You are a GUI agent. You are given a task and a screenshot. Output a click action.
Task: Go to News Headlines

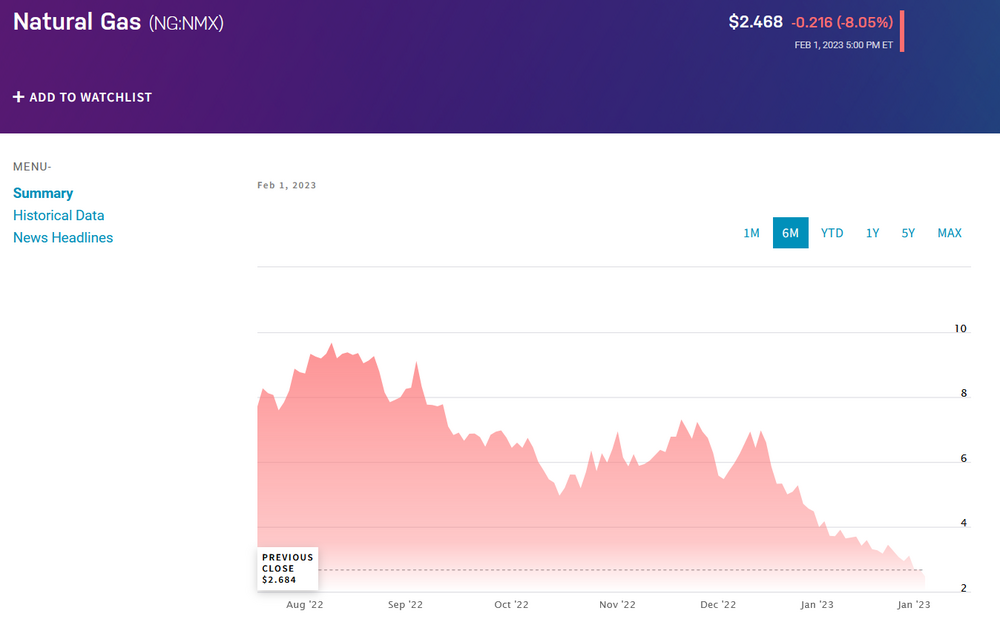(x=63, y=237)
